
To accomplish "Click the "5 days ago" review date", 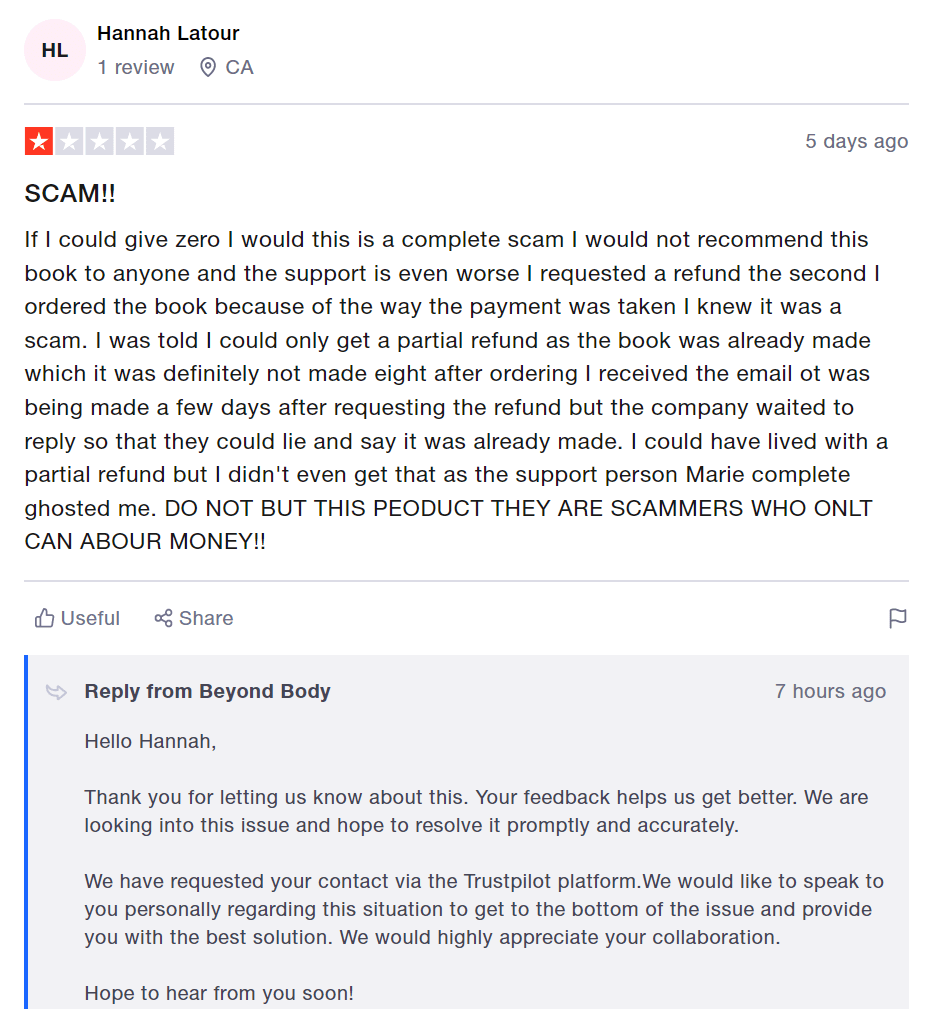I will coord(856,141).
